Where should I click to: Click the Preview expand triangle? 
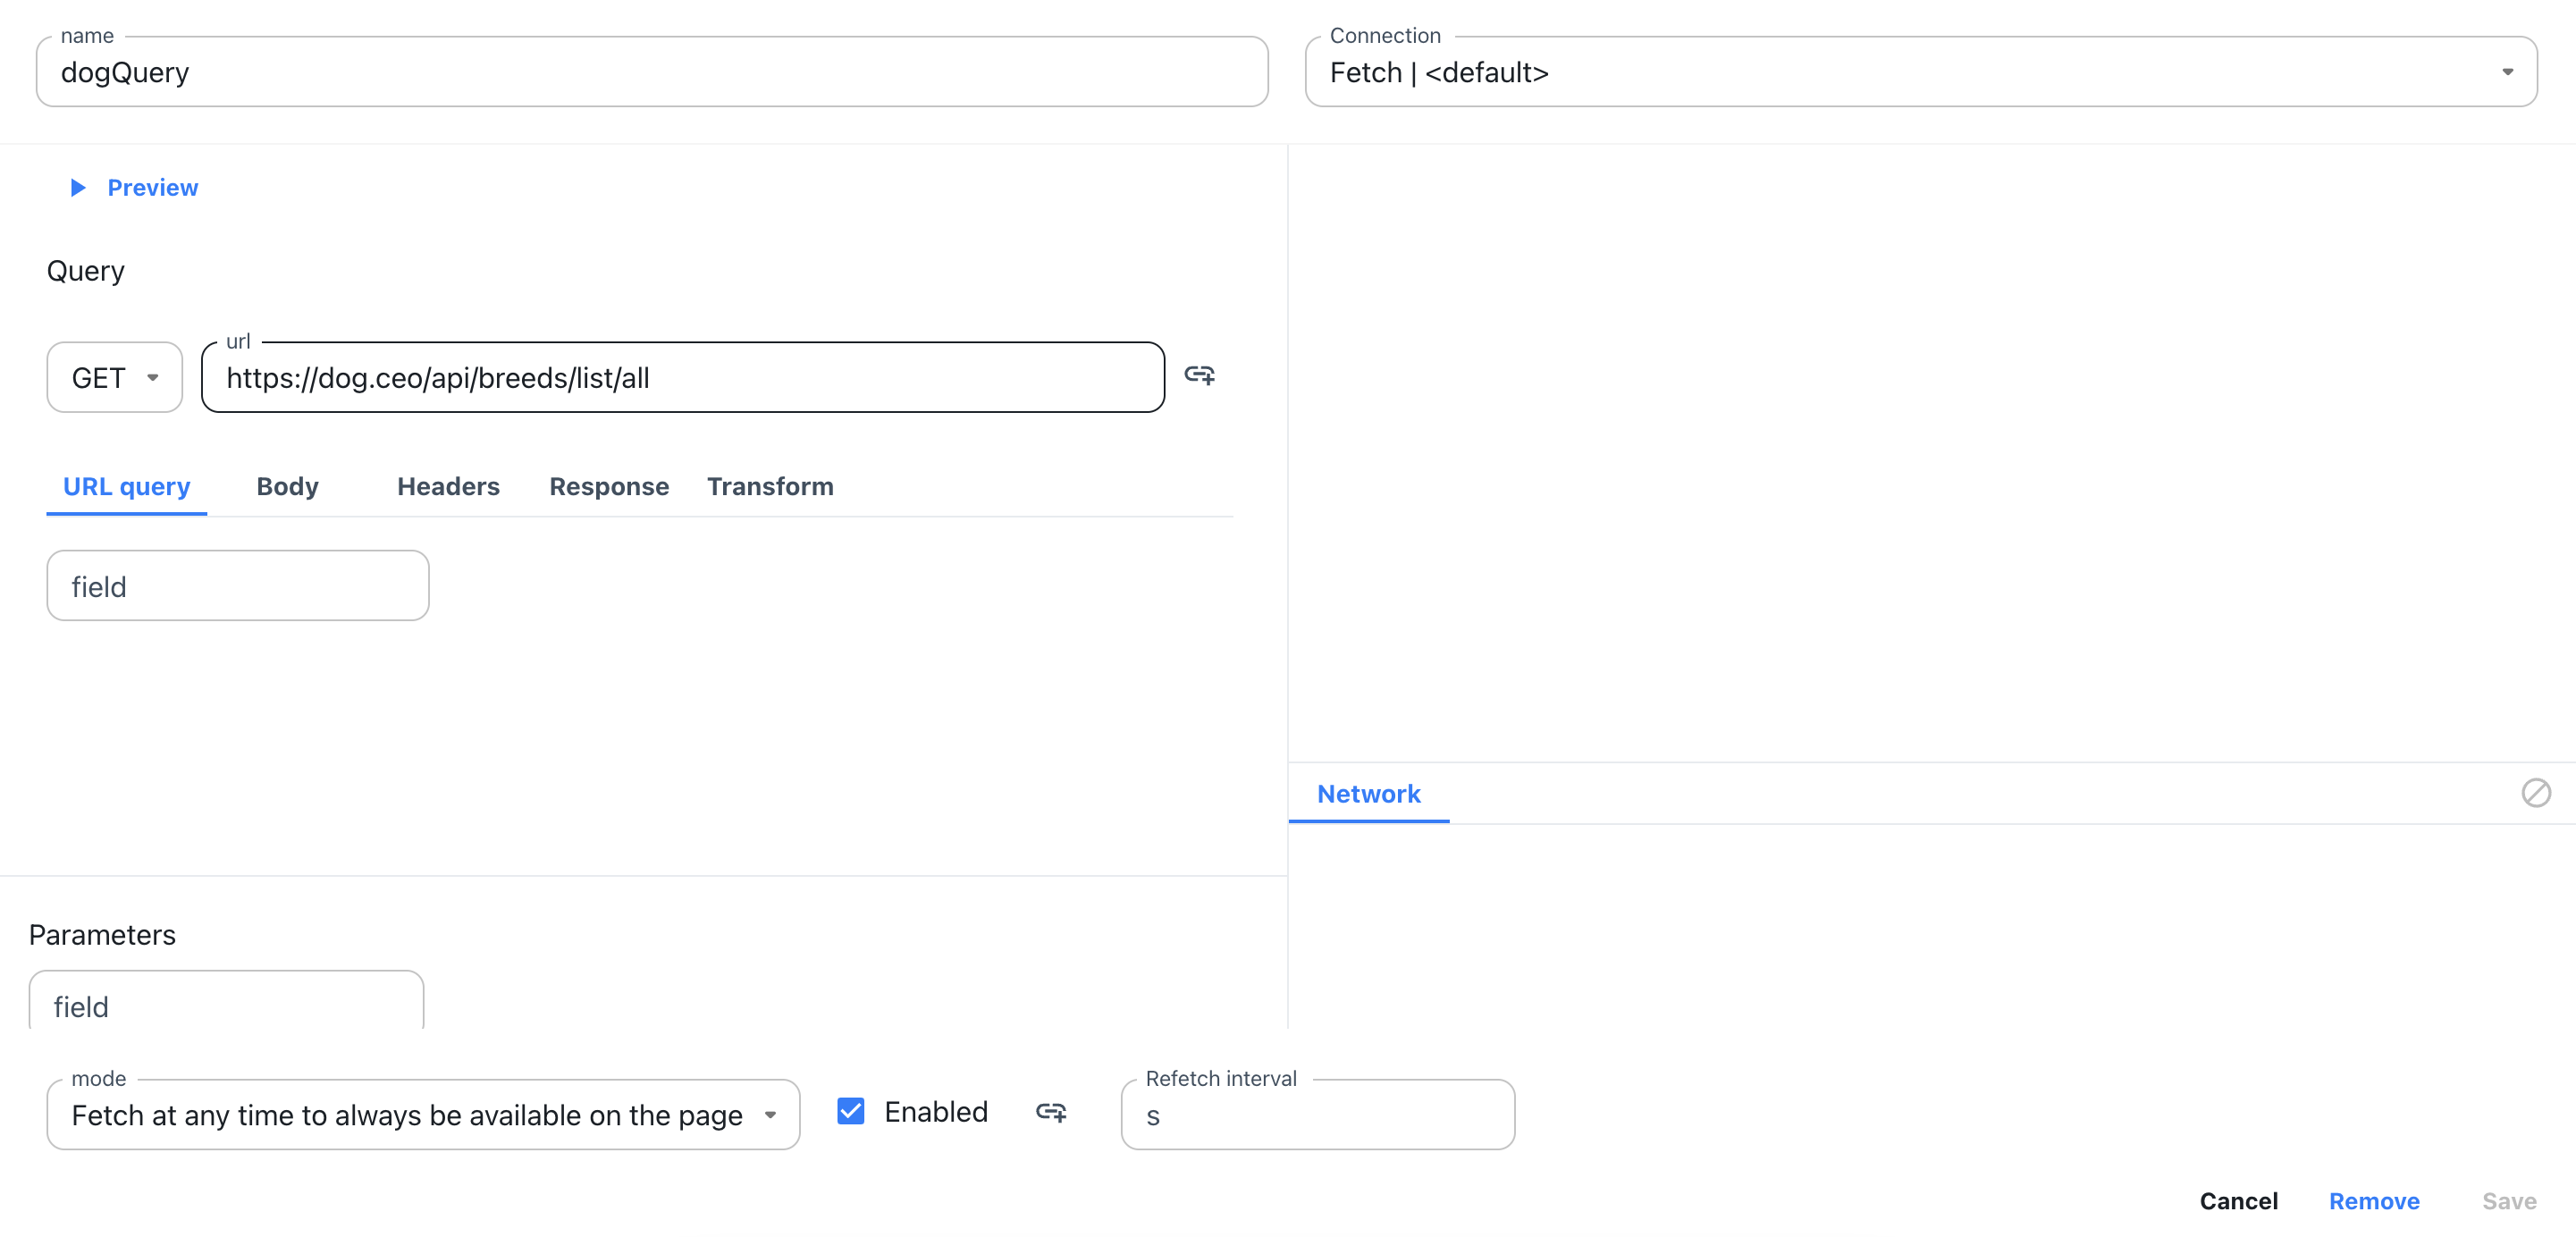[77, 186]
